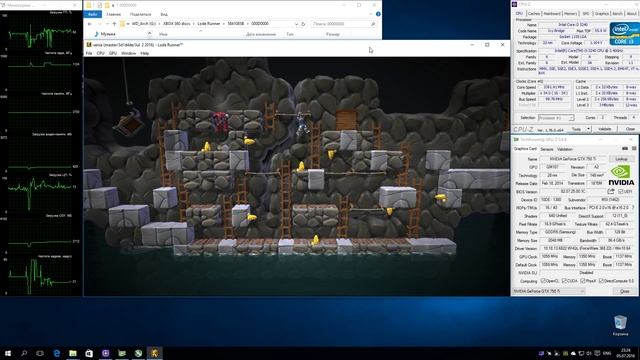Open GPU-Z hamburger menu icon
Screen dimensions: 640x360
633,149
